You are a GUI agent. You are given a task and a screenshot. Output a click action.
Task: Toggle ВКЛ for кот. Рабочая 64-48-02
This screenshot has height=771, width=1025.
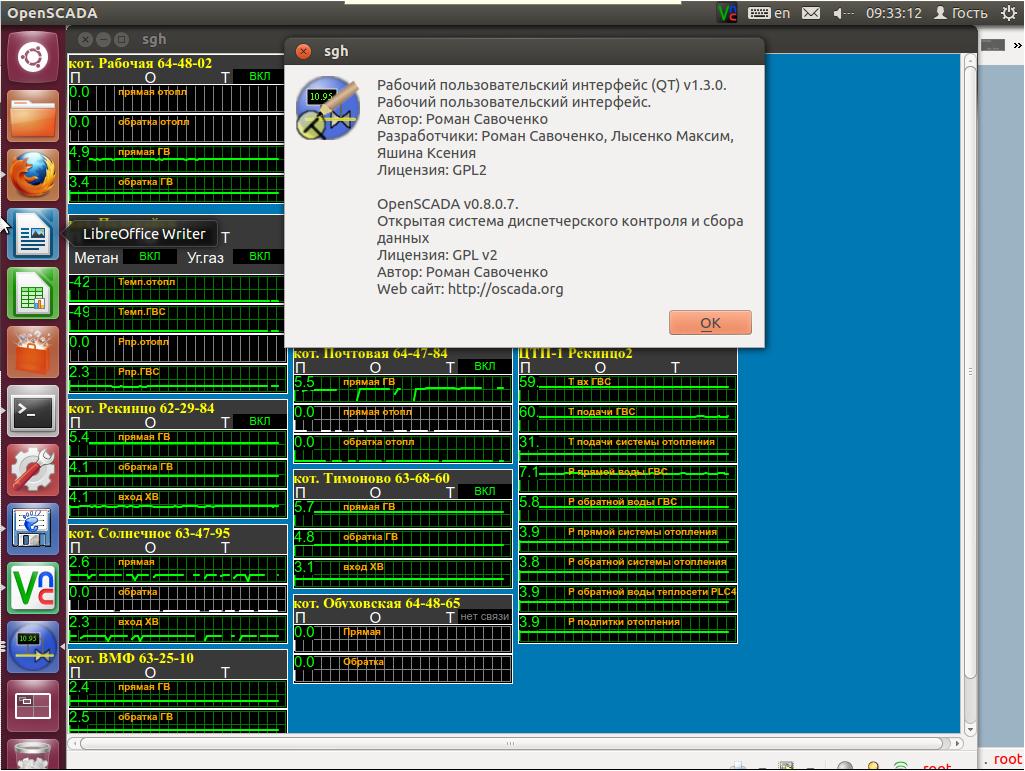coord(259,76)
